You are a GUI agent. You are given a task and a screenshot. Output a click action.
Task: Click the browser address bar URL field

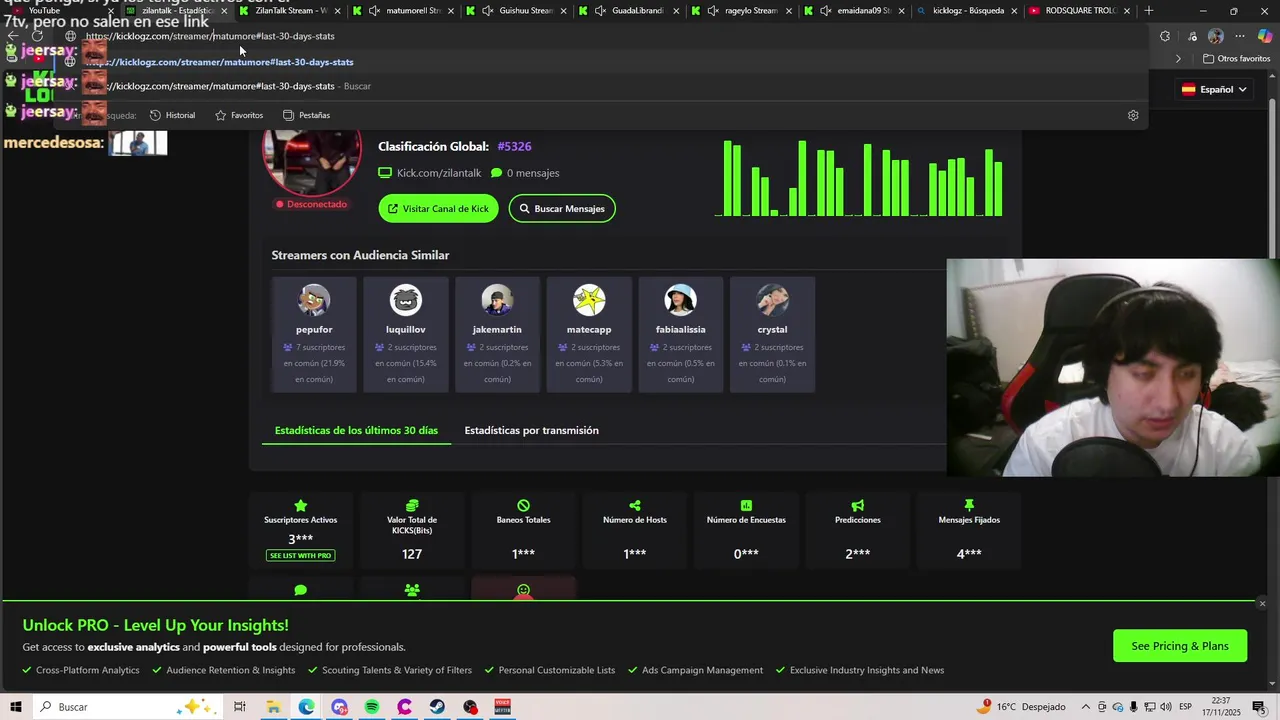click(600, 36)
